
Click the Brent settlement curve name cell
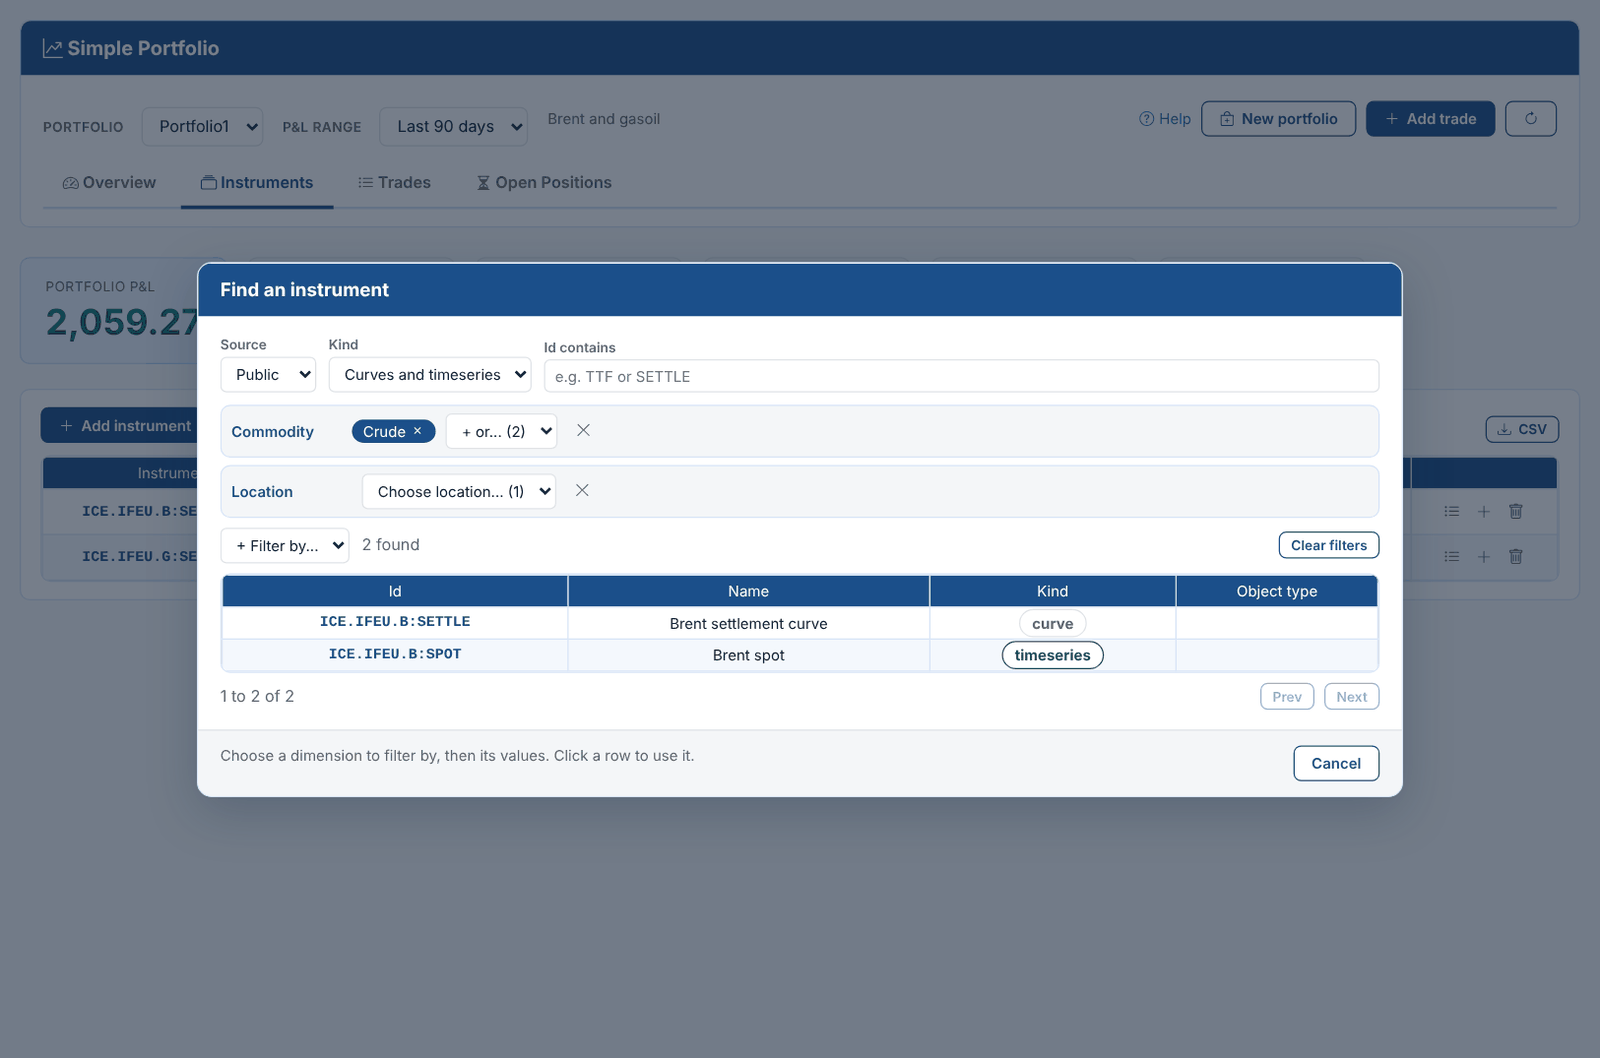(748, 623)
